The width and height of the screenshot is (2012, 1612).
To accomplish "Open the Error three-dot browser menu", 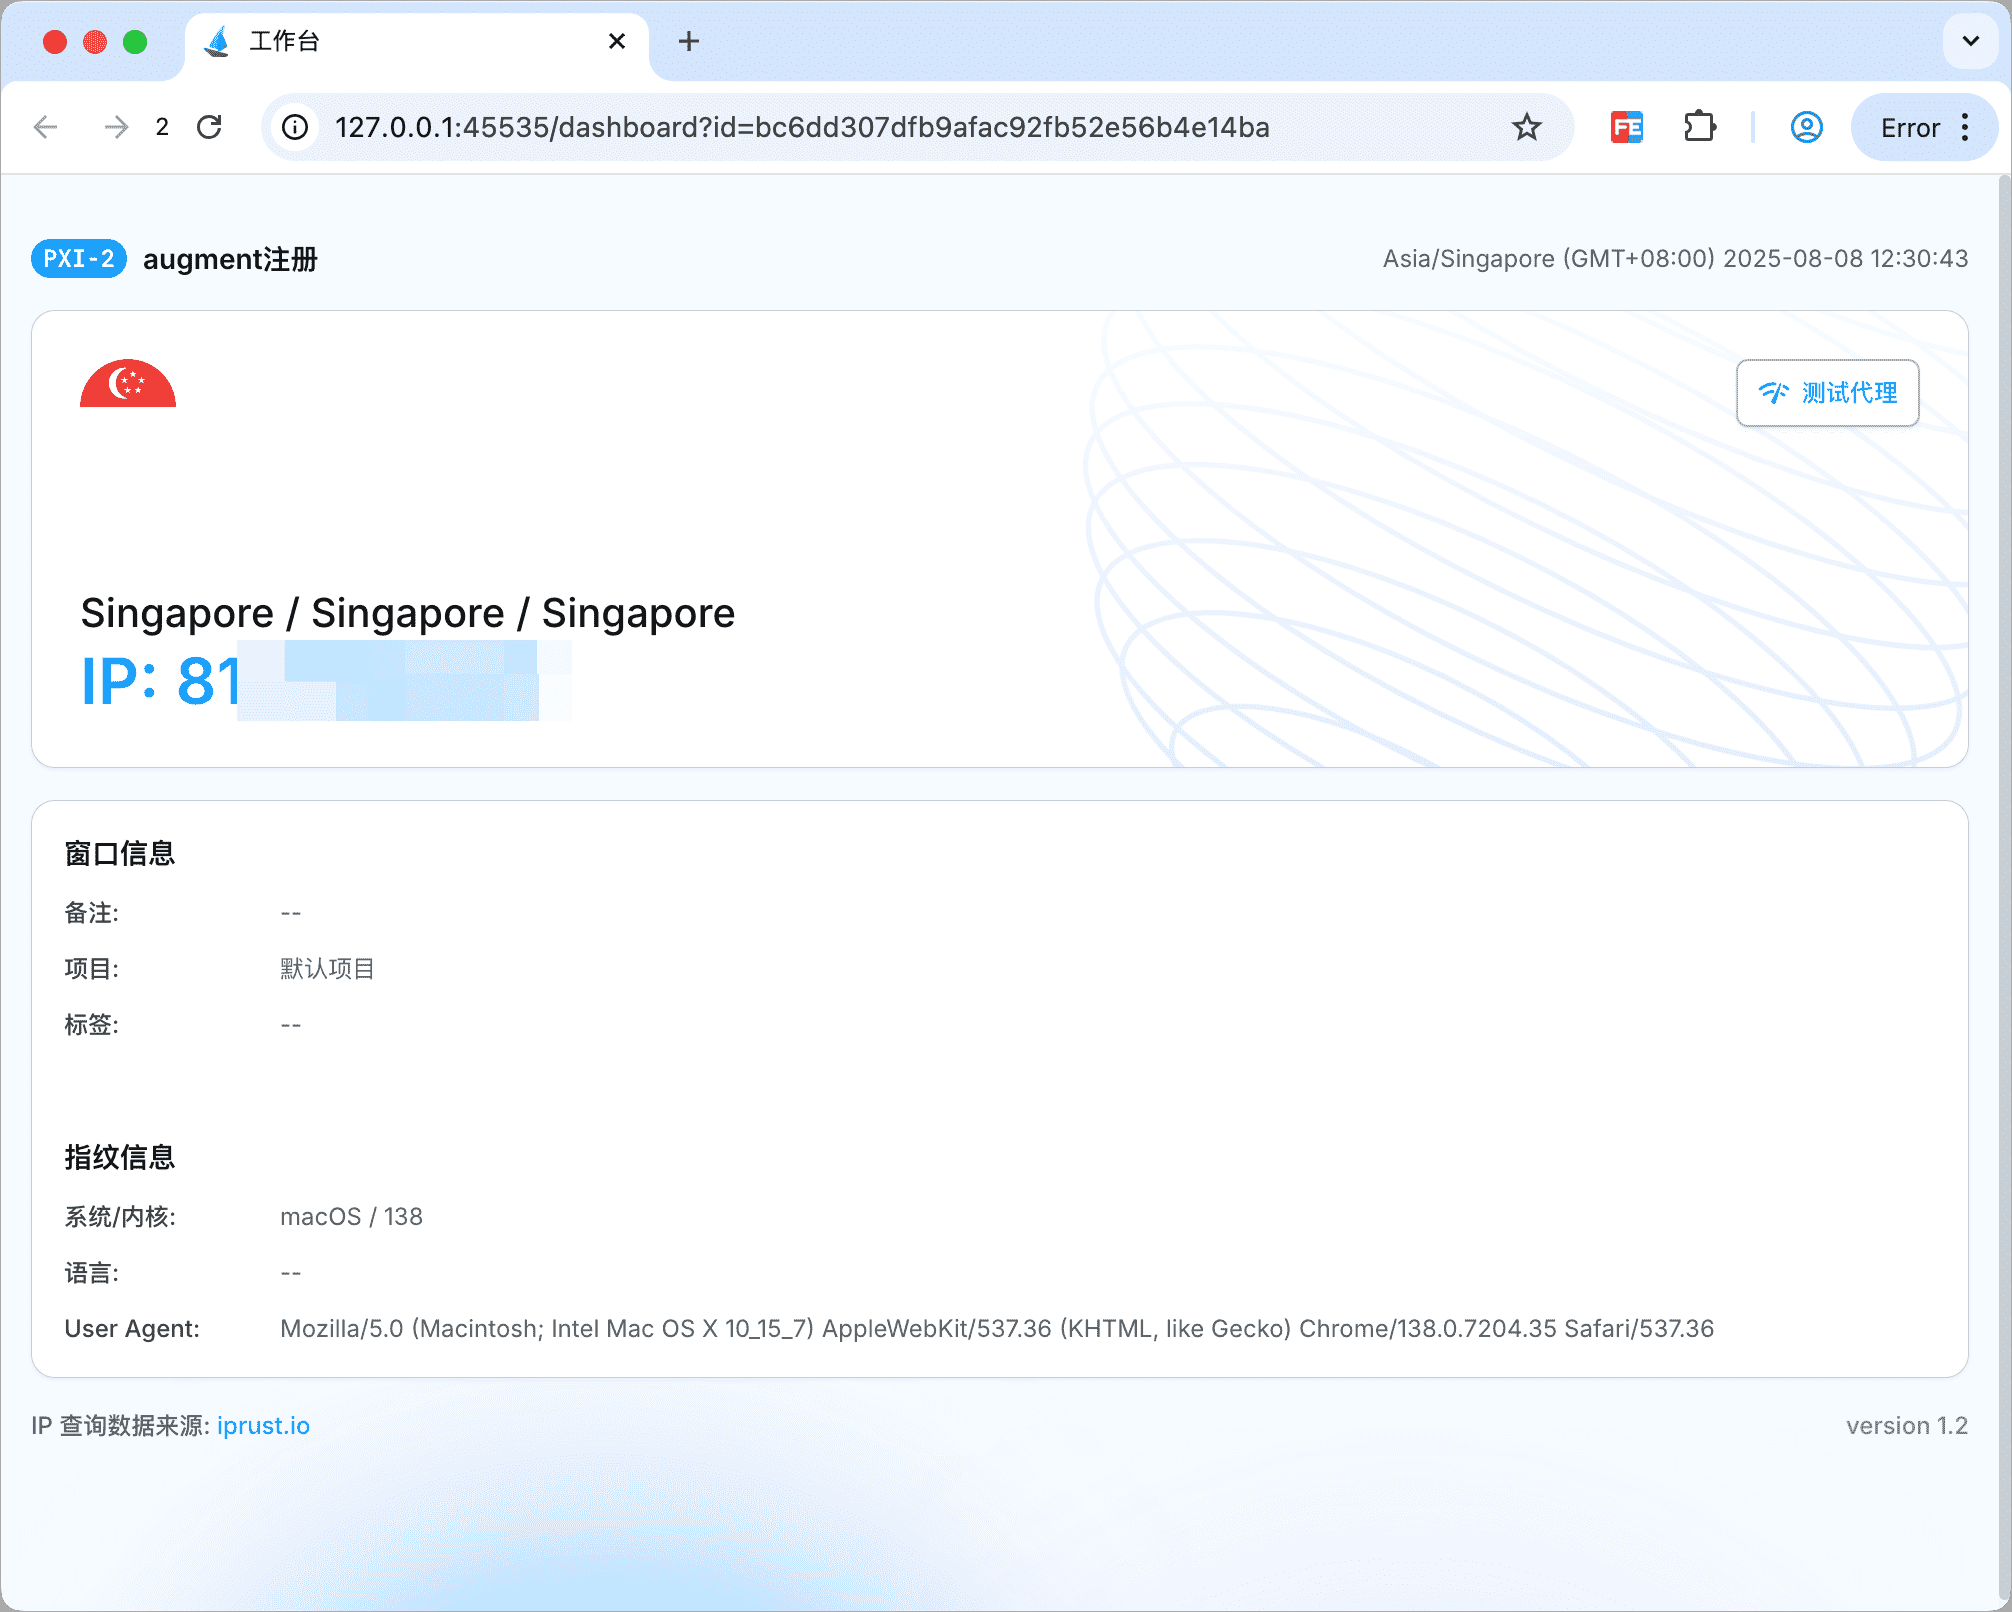I will pyautogui.click(x=1964, y=127).
